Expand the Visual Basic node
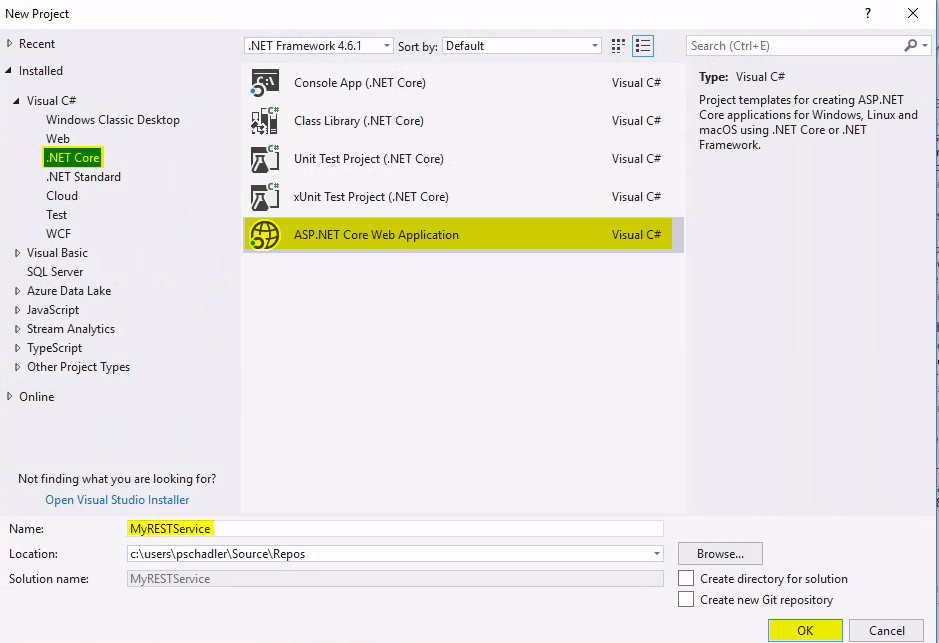The image size is (939, 643). [x=17, y=253]
